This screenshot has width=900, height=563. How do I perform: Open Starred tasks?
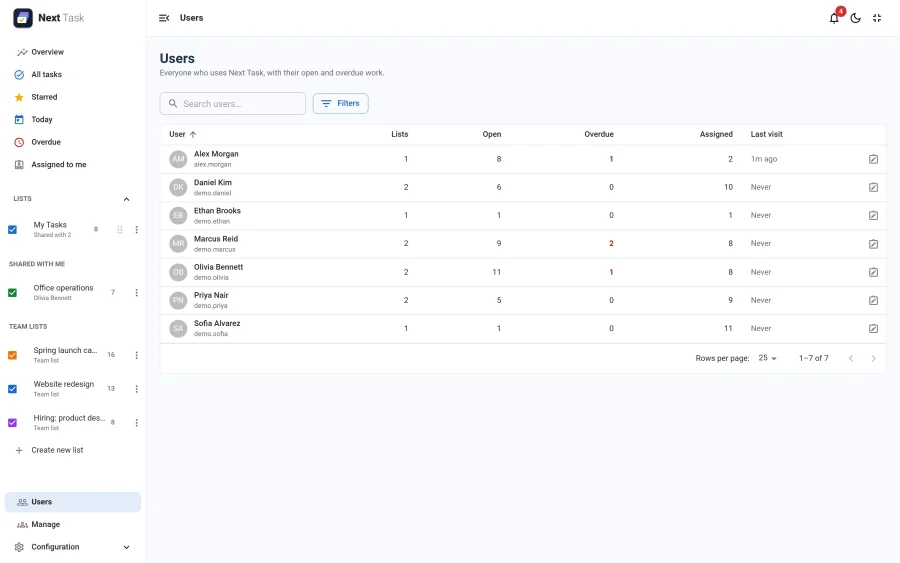tap(72, 97)
